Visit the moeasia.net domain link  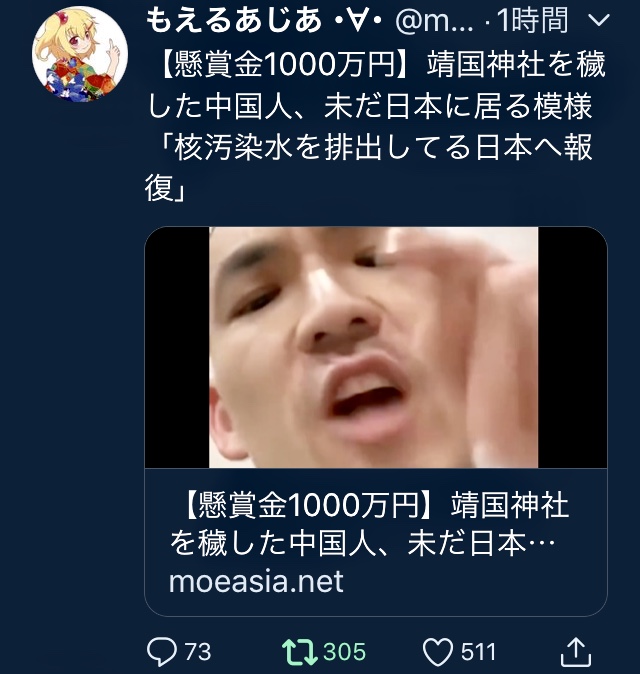pyautogui.click(x=256, y=581)
